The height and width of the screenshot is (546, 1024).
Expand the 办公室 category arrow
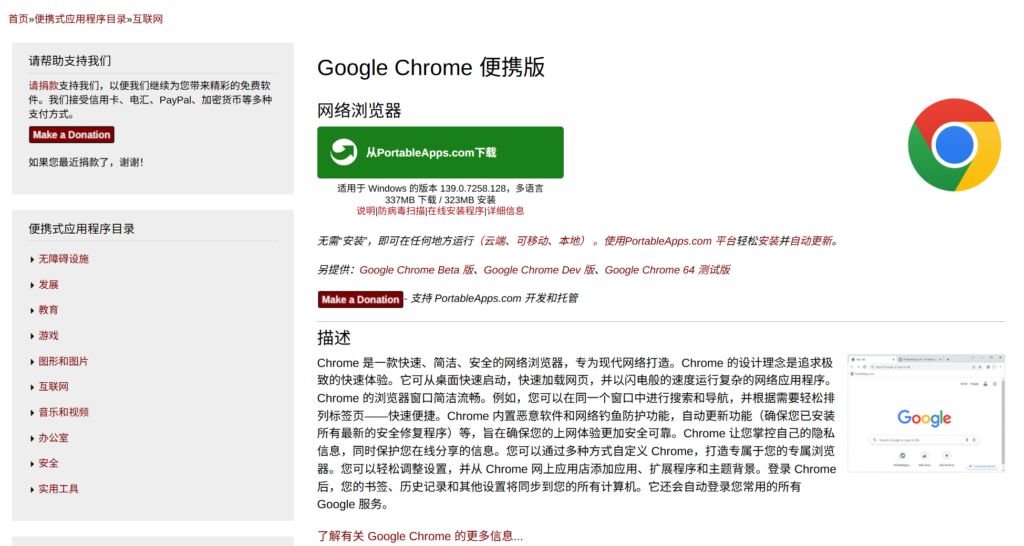[32, 438]
